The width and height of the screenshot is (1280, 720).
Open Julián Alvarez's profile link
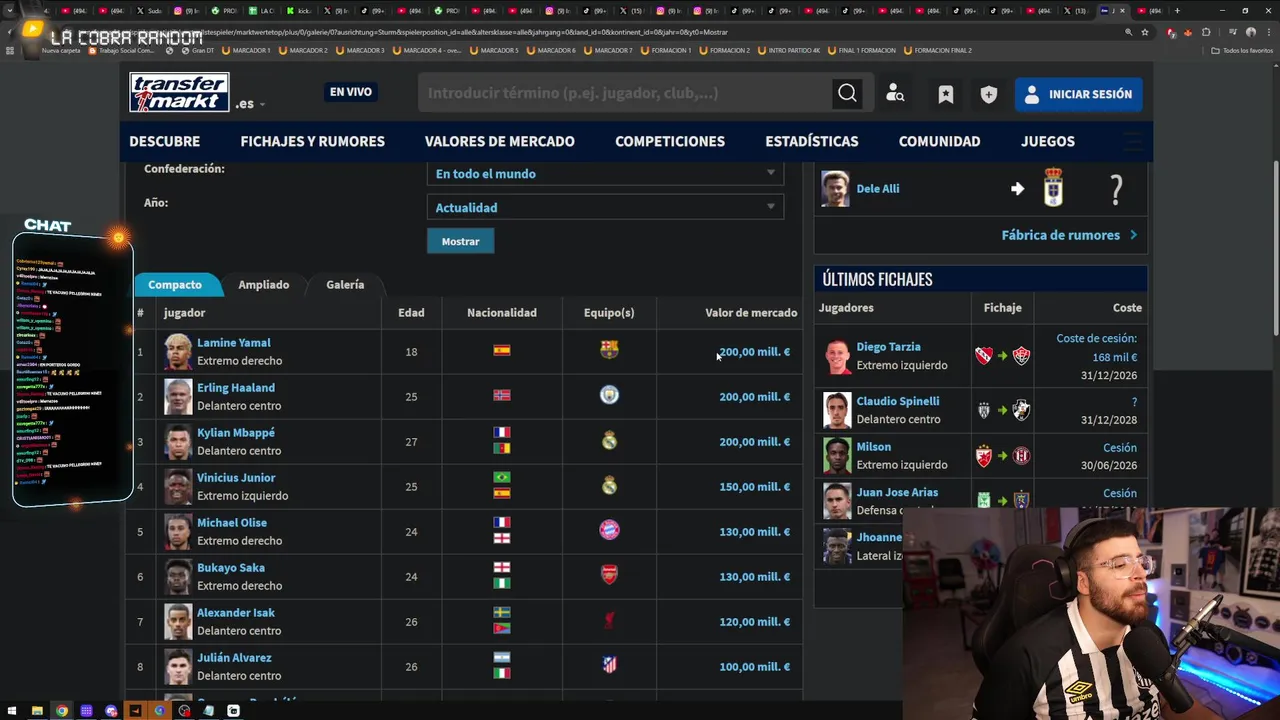coord(234,658)
